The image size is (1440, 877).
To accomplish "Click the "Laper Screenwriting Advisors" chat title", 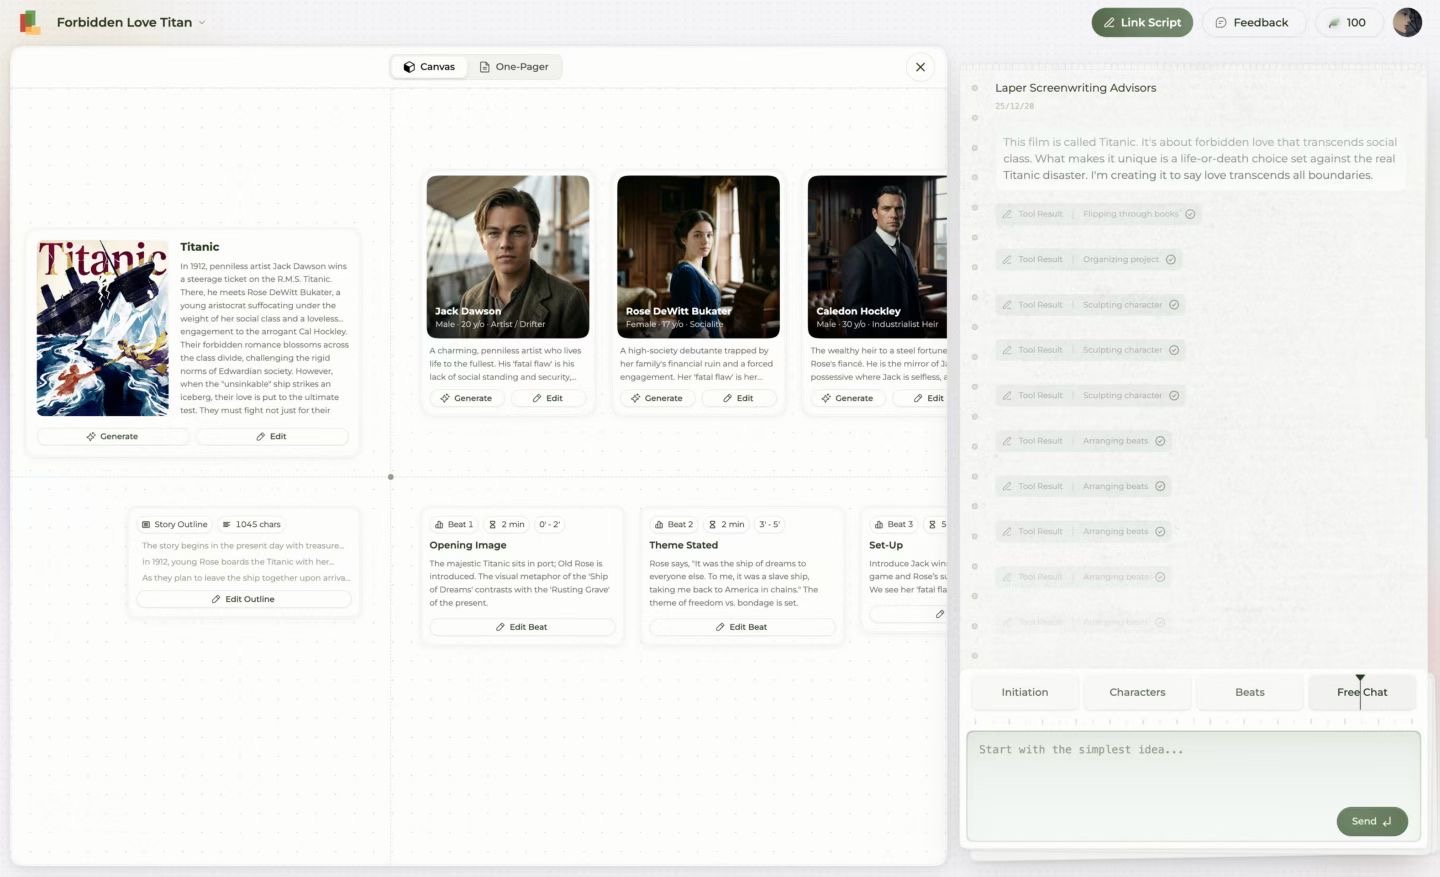I will click(x=1076, y=88).
